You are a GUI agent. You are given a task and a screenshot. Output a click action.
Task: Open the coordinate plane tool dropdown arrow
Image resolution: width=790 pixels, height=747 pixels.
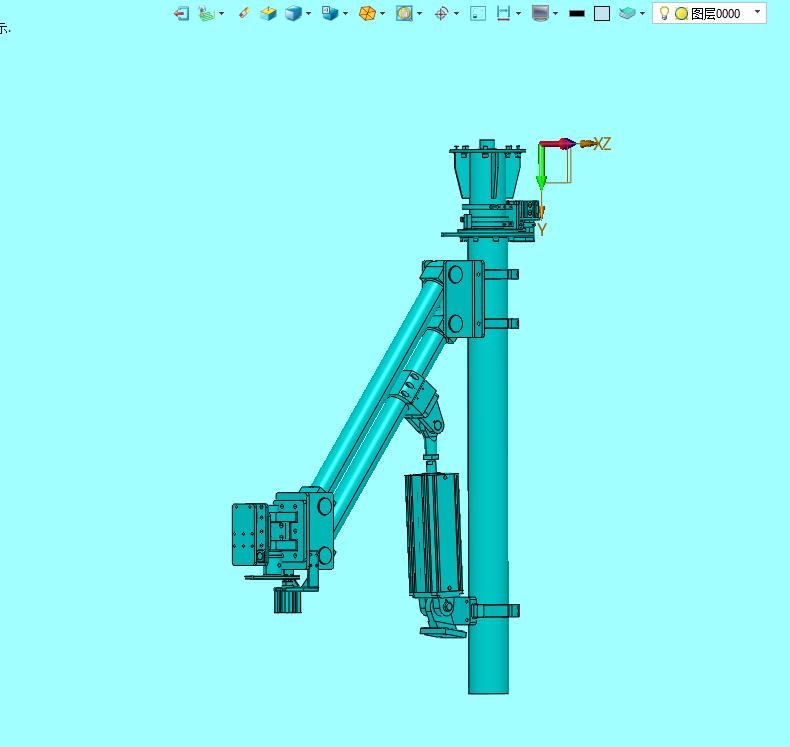click(x=221, y=14)
